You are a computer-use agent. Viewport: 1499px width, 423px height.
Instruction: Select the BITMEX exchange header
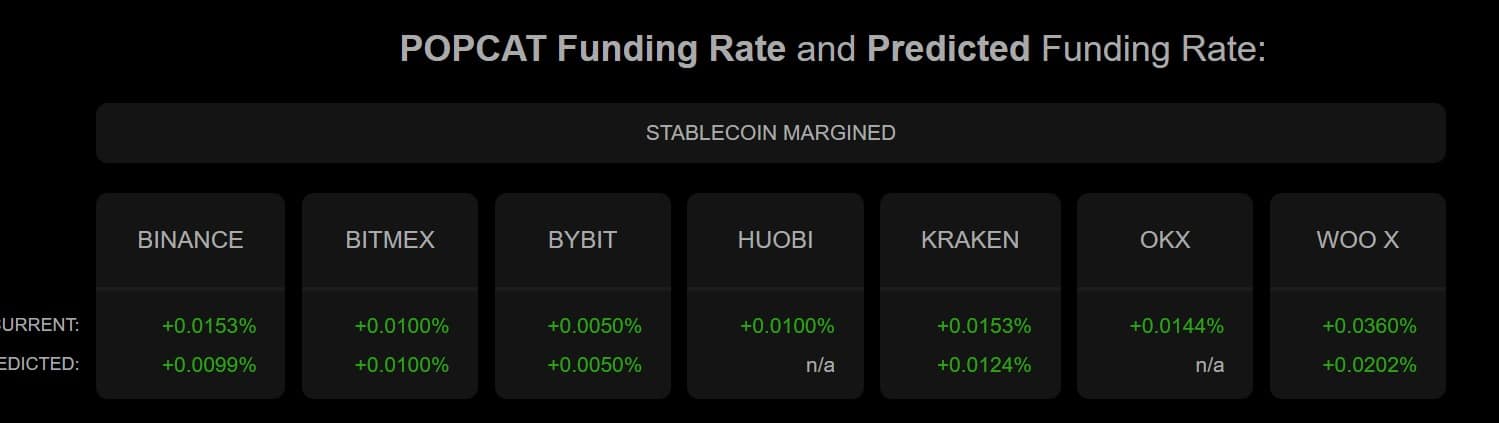[390, 240]
